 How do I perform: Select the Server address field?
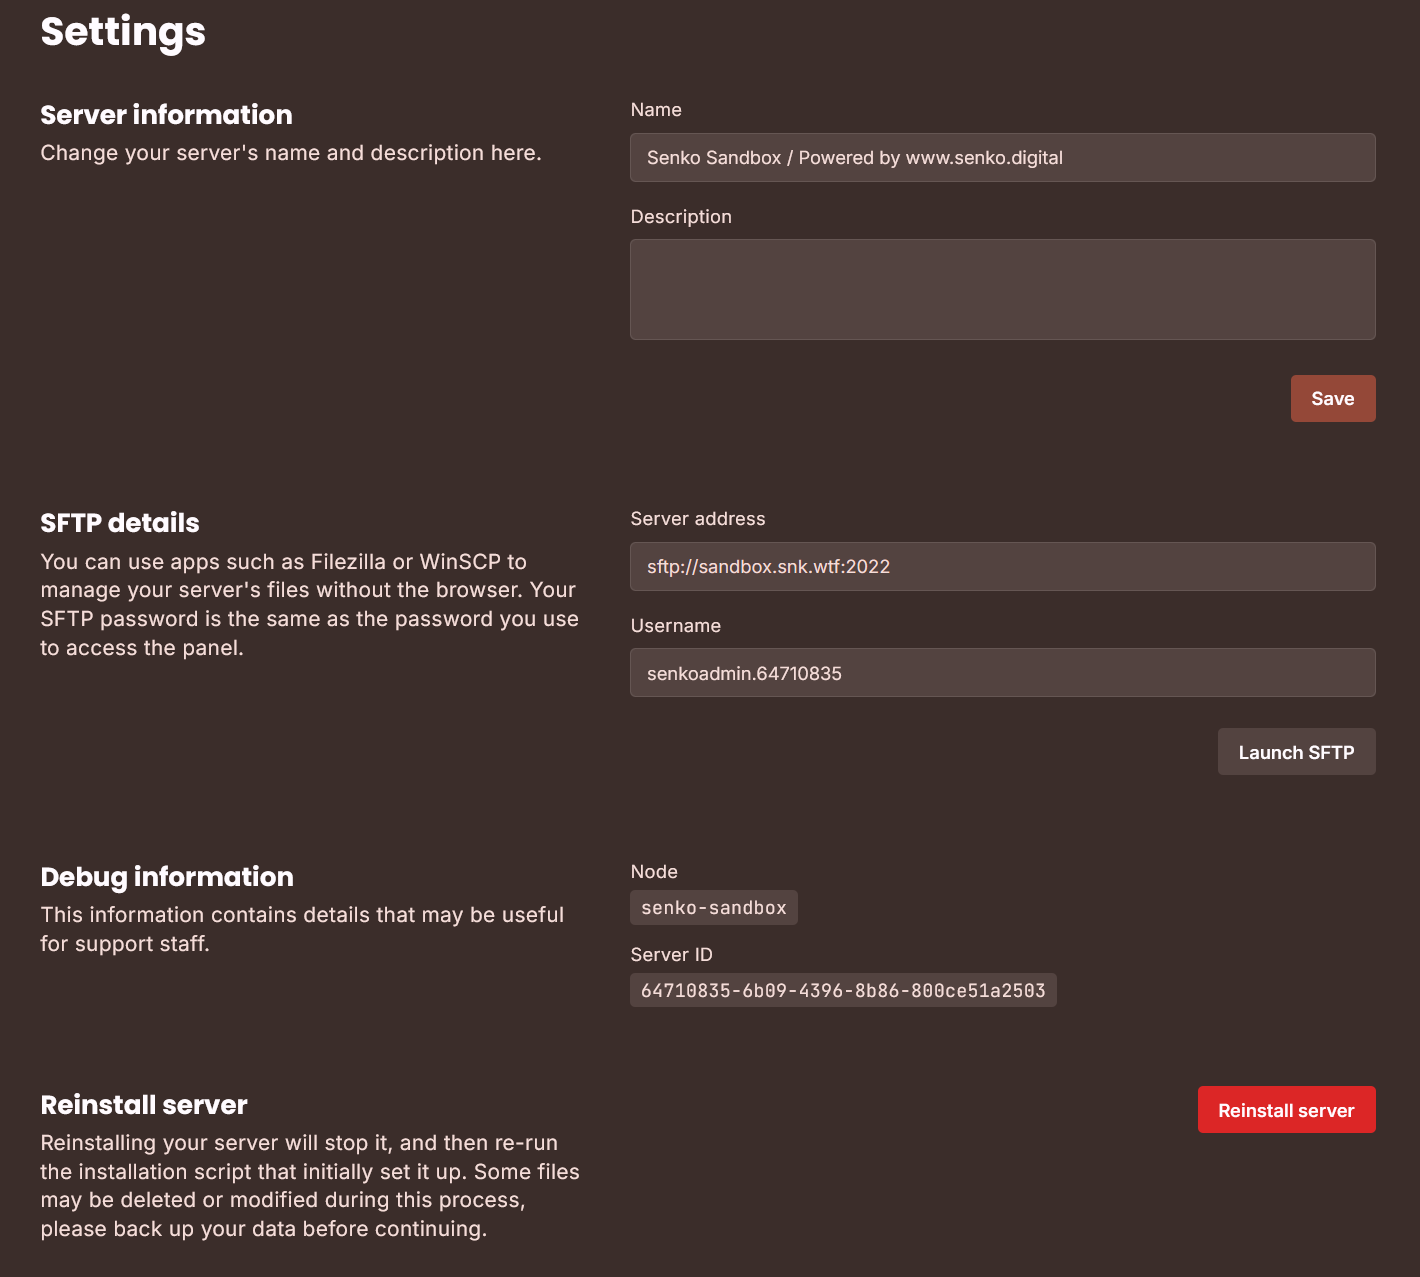coord(1002,566)
